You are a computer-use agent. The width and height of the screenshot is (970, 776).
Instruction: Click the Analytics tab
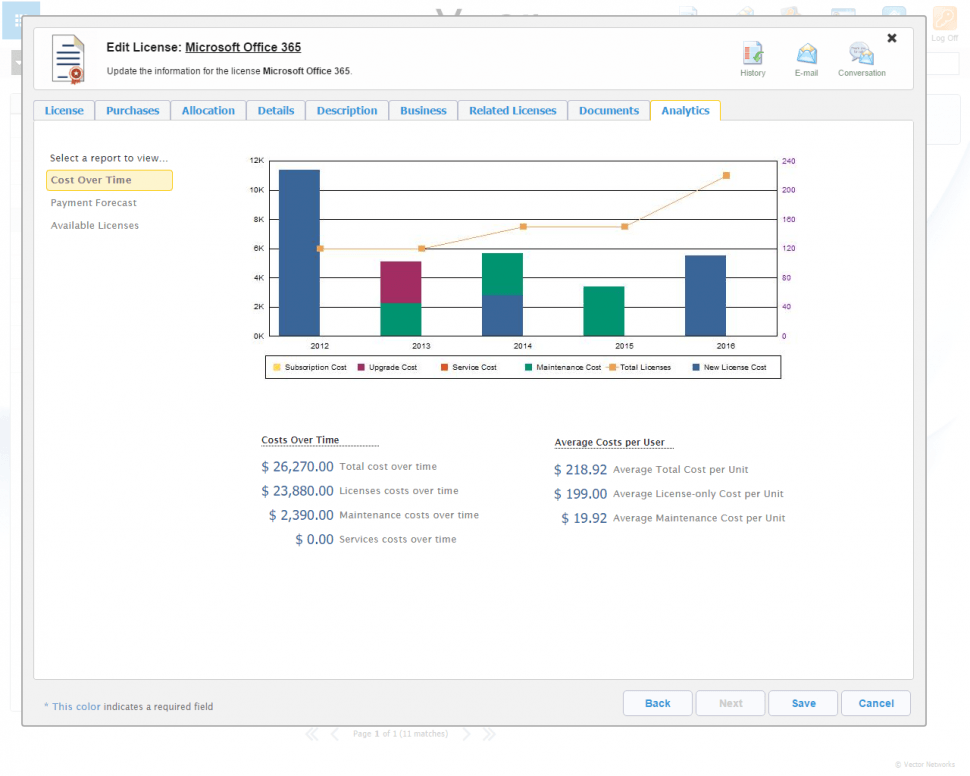685,111
